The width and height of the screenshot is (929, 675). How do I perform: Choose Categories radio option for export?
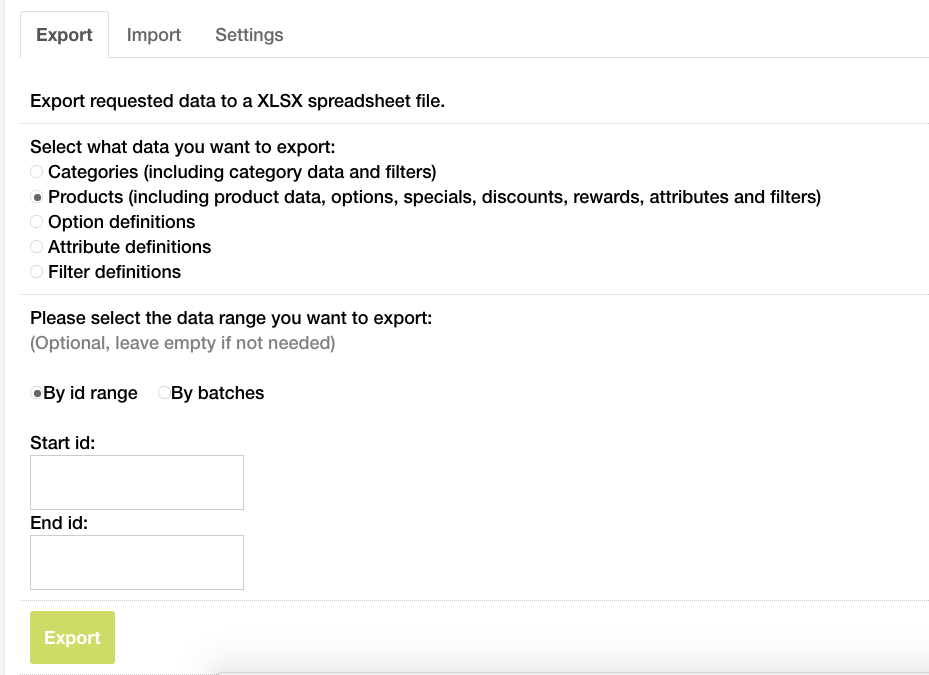coord(37,172)
